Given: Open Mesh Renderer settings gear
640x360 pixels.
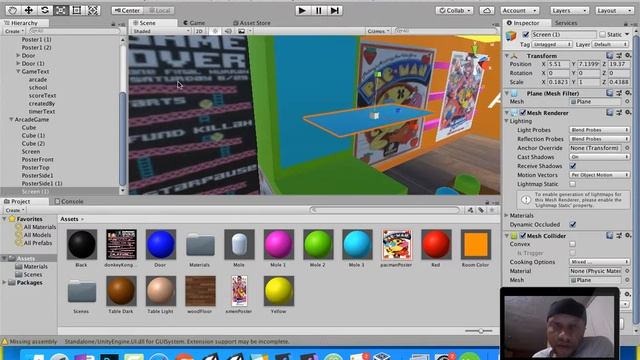Looking at the screenshot, I should 628,113.
